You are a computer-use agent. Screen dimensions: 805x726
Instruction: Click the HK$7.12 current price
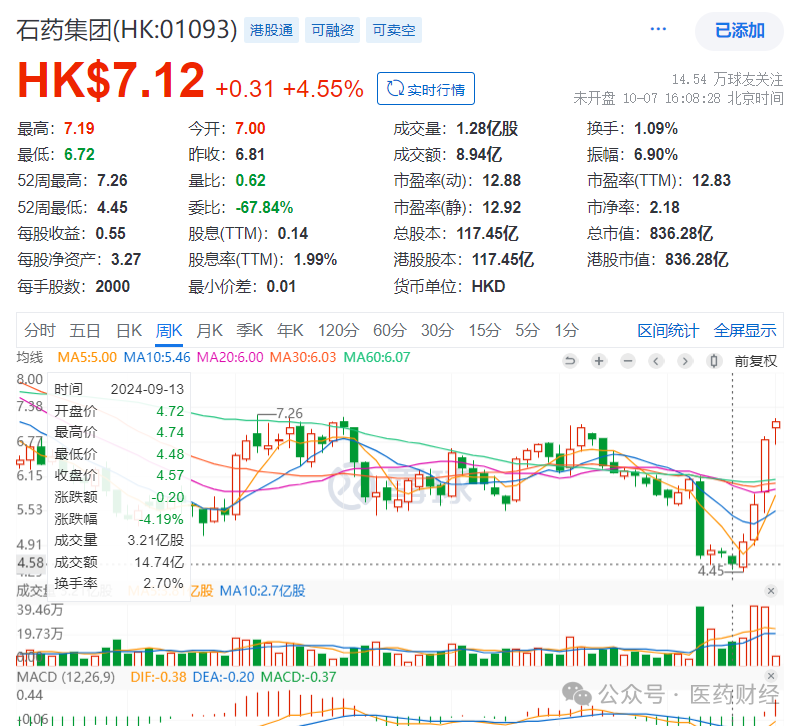coord(111,80)
